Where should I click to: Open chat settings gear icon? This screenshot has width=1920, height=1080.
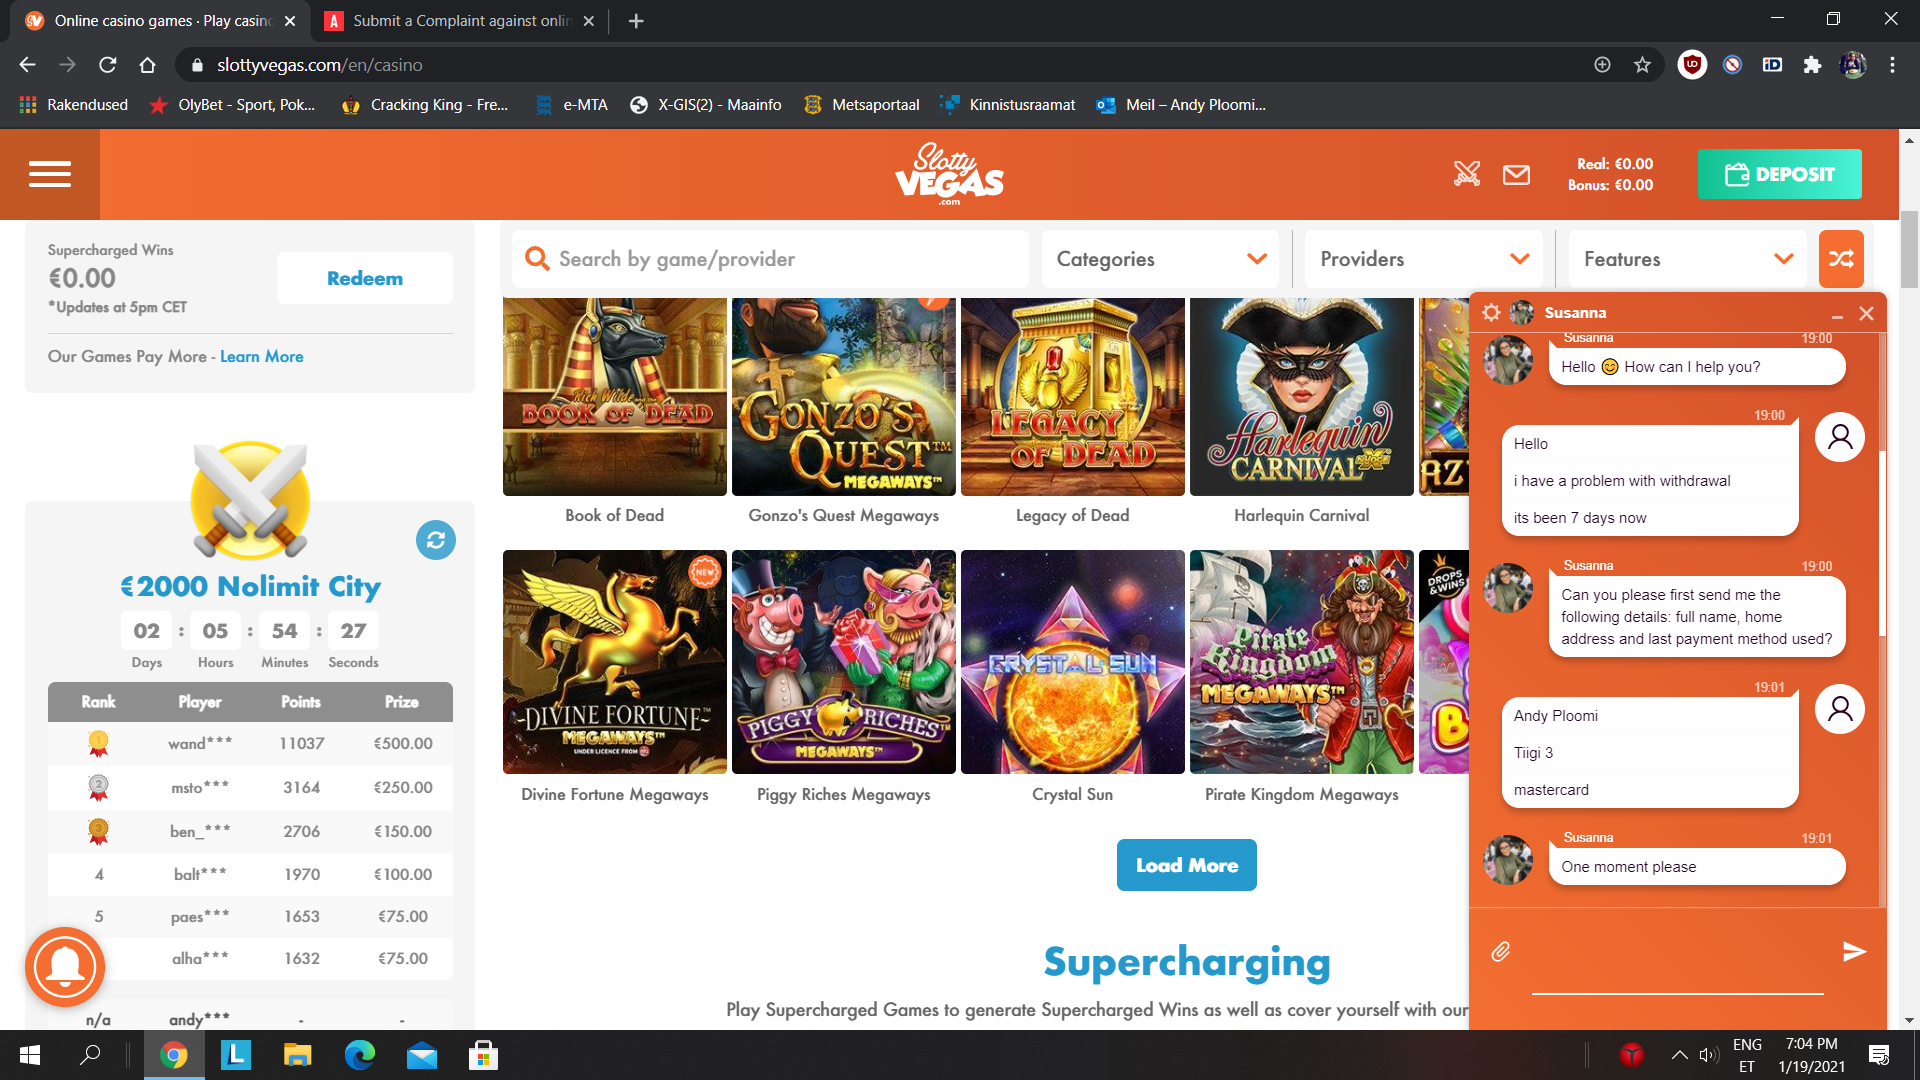[1491, 313]
